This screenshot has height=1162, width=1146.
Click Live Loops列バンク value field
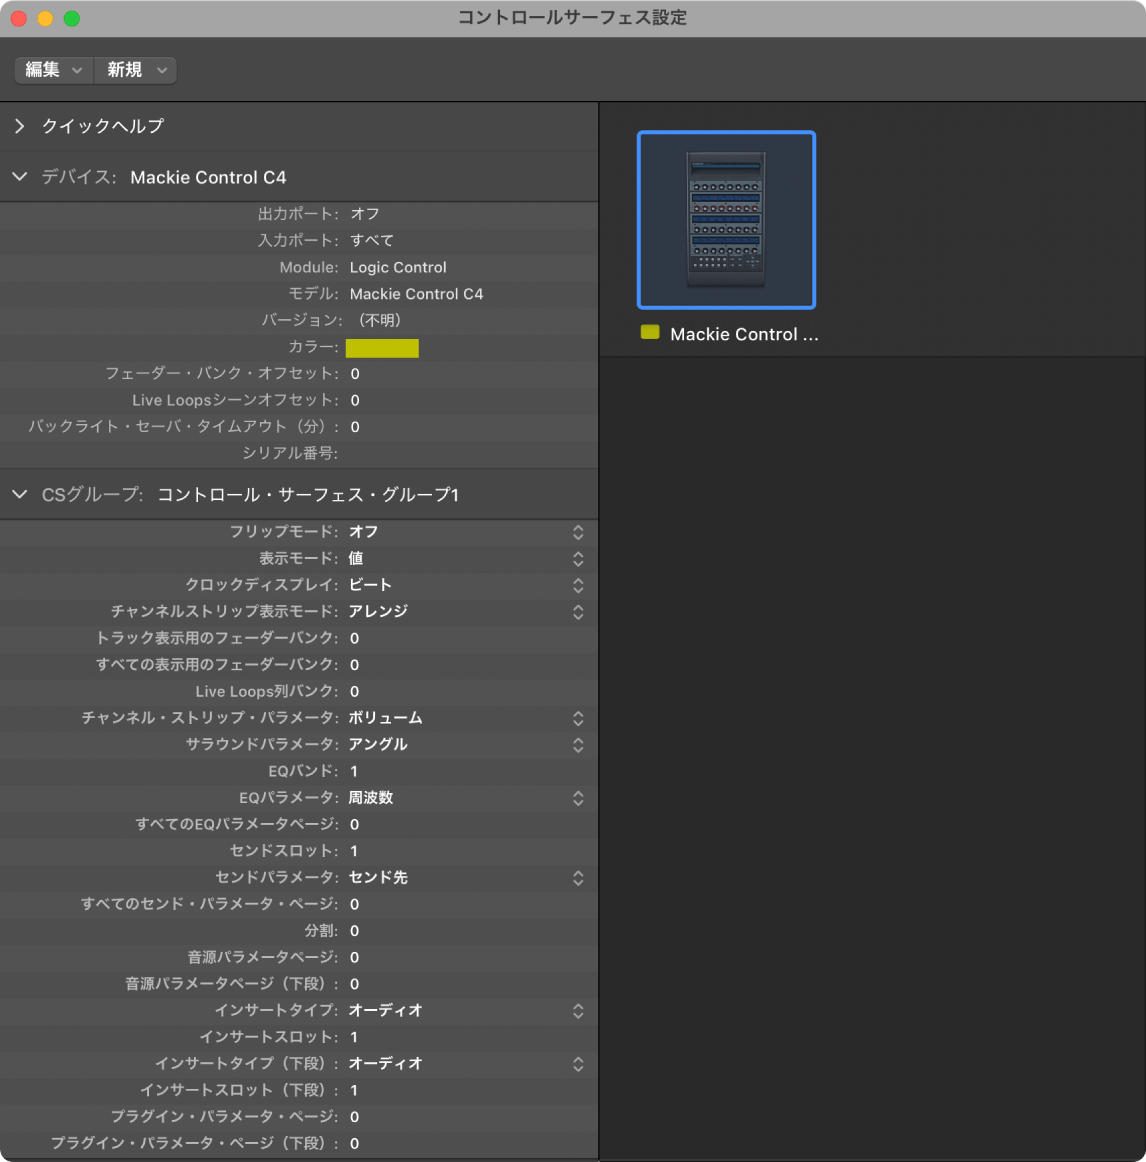pos(354,692)
